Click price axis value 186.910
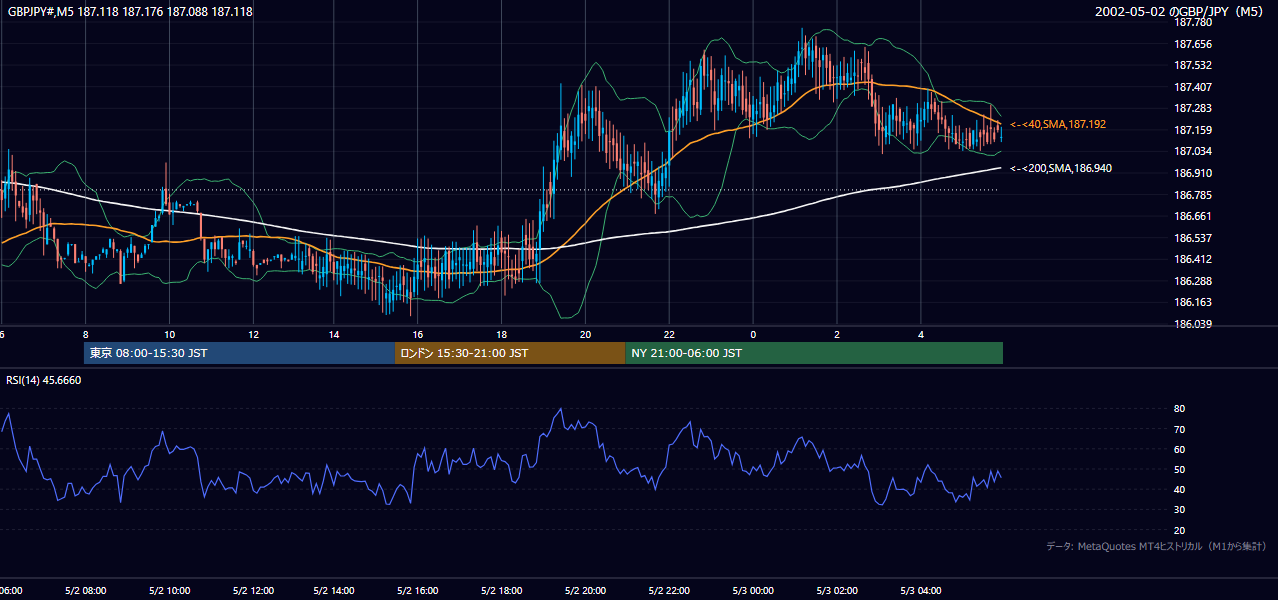The height and width of the screenshot is (600, 1278). (x=1193, y=173)
